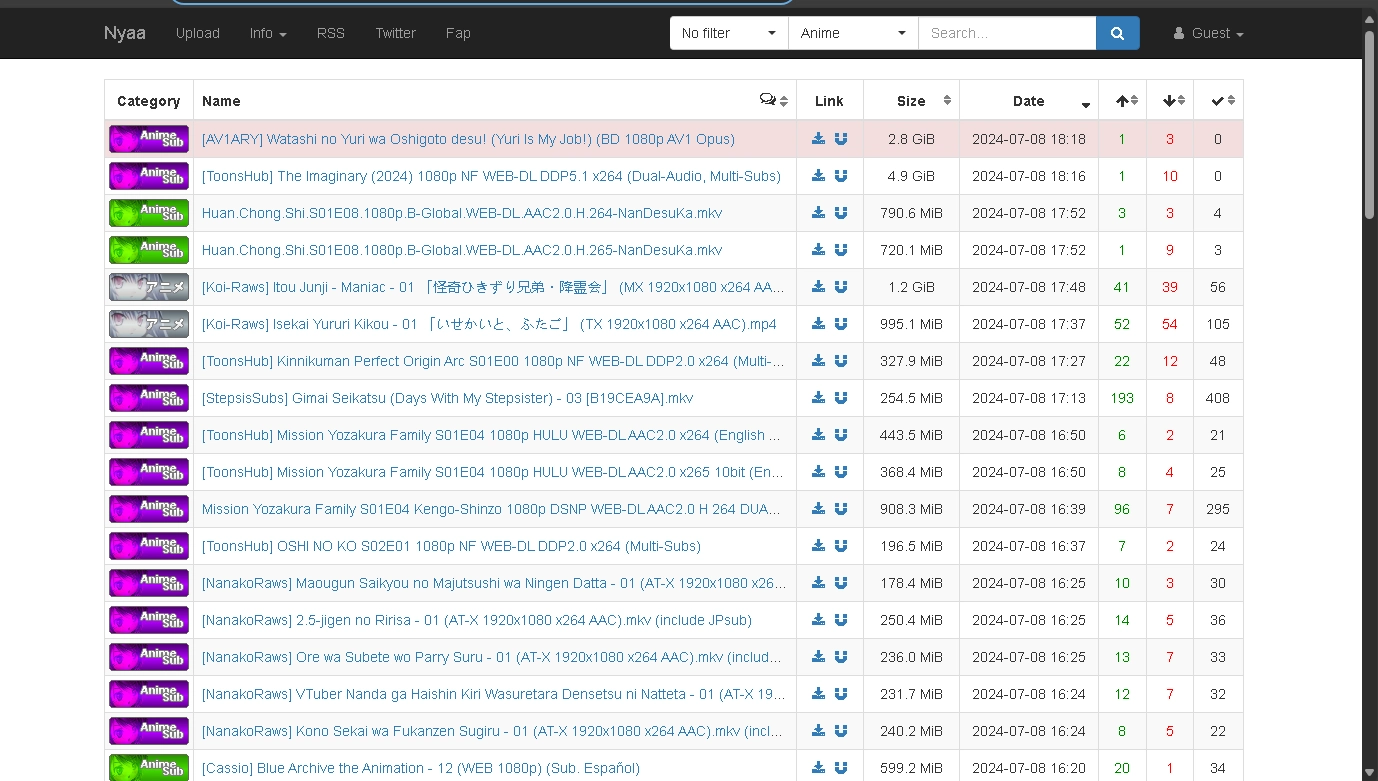Open magnet link for Maougun Saikyou no Majutsushi
1378x781 pixels.
[x=841, y=583]
